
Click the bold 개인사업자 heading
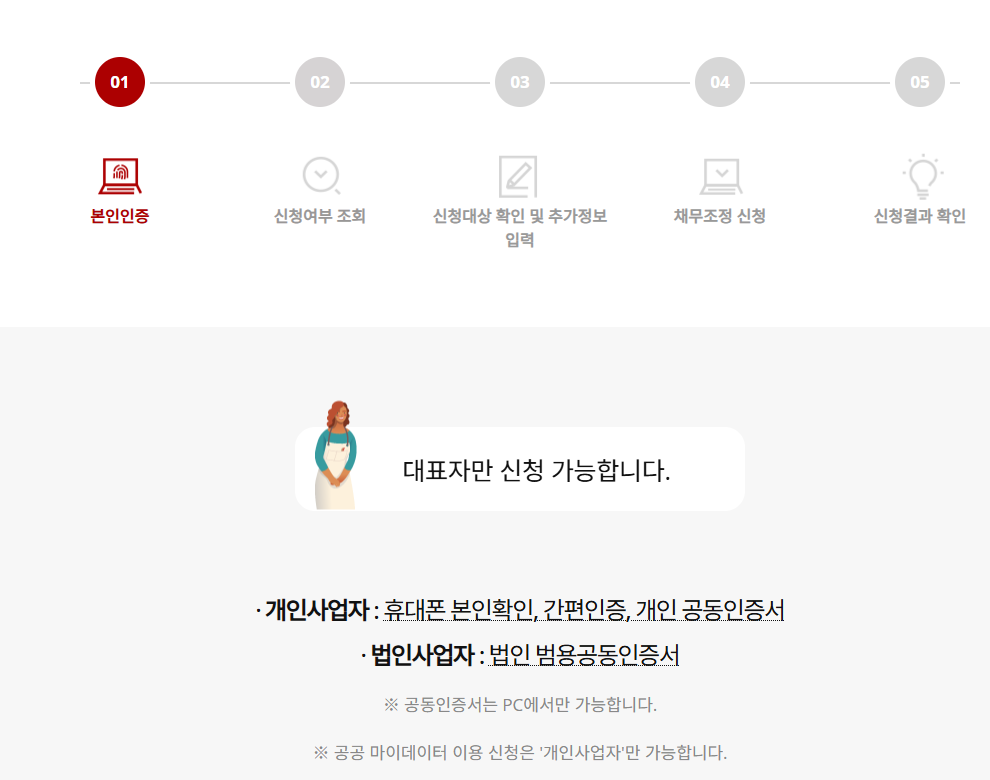[x=317, y=610]
